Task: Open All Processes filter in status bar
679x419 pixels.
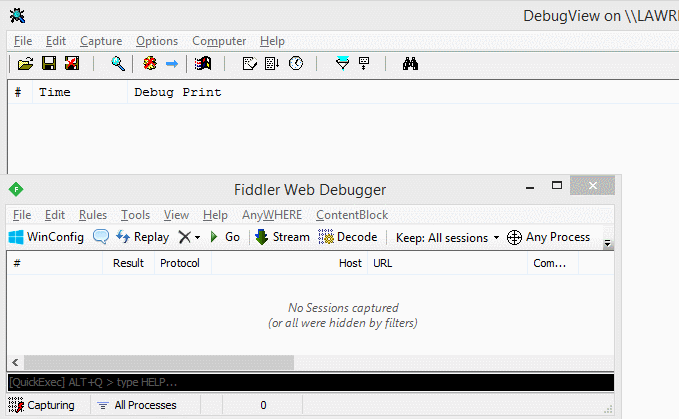Action: click(137, 406)
